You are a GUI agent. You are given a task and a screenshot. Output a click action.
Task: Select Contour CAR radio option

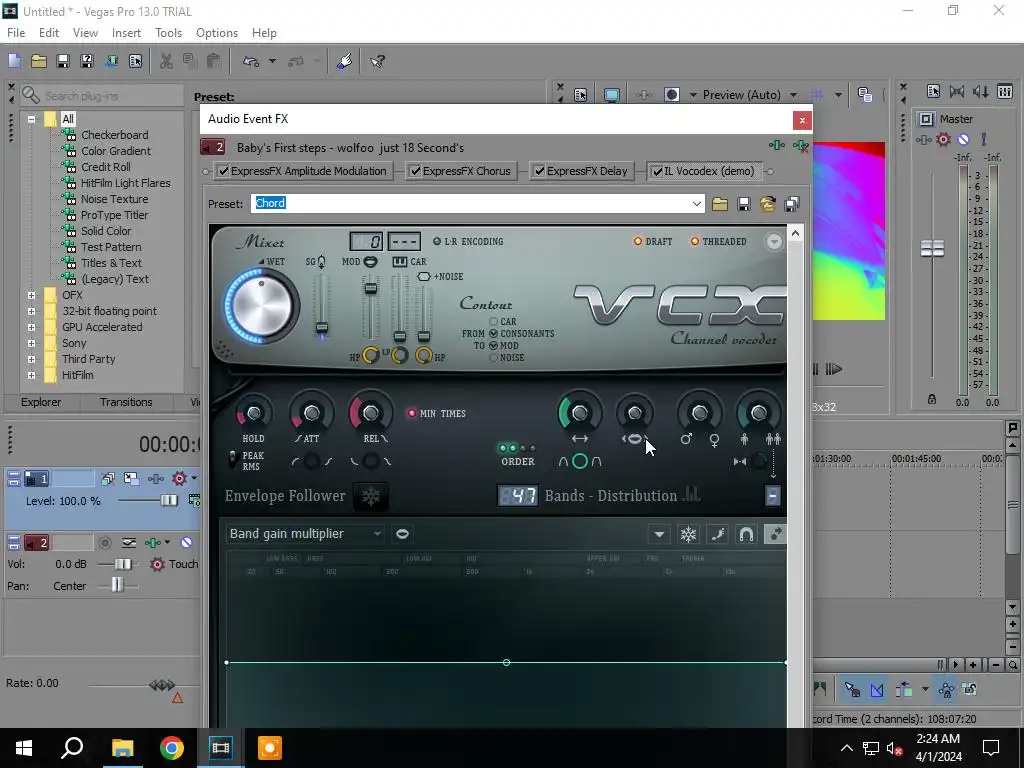coord(494,322)
